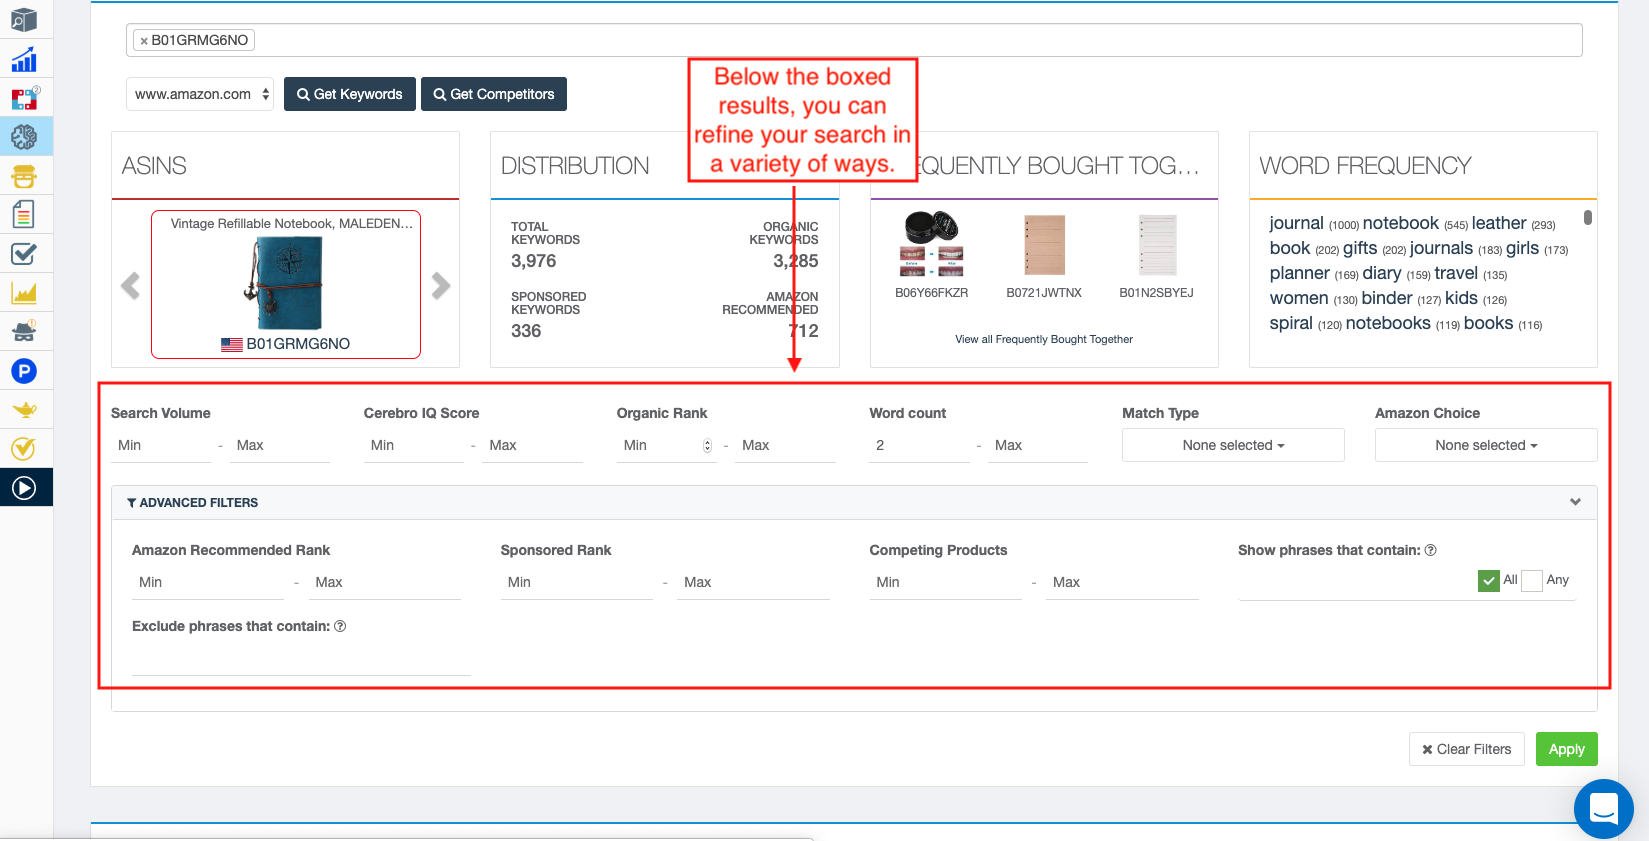Click the green Apply button
The height and width of the screenshot is (841, 1649).
(x=1566, y=749)
